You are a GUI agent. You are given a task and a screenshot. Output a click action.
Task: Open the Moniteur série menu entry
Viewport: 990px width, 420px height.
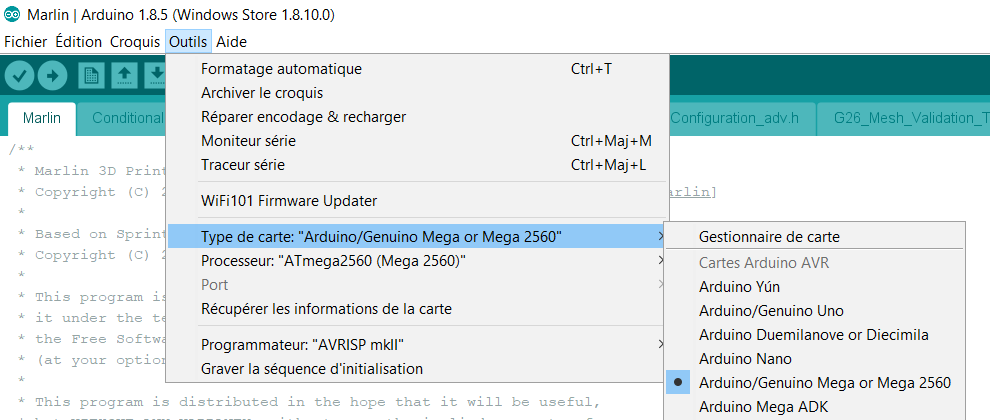[x=250, y=141]
